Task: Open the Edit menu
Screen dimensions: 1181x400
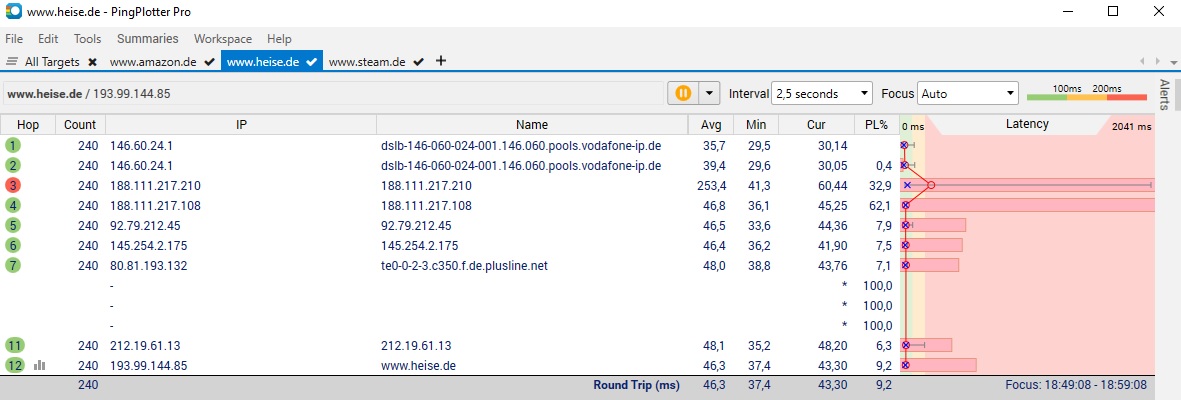Action: [x=48, y=38]
